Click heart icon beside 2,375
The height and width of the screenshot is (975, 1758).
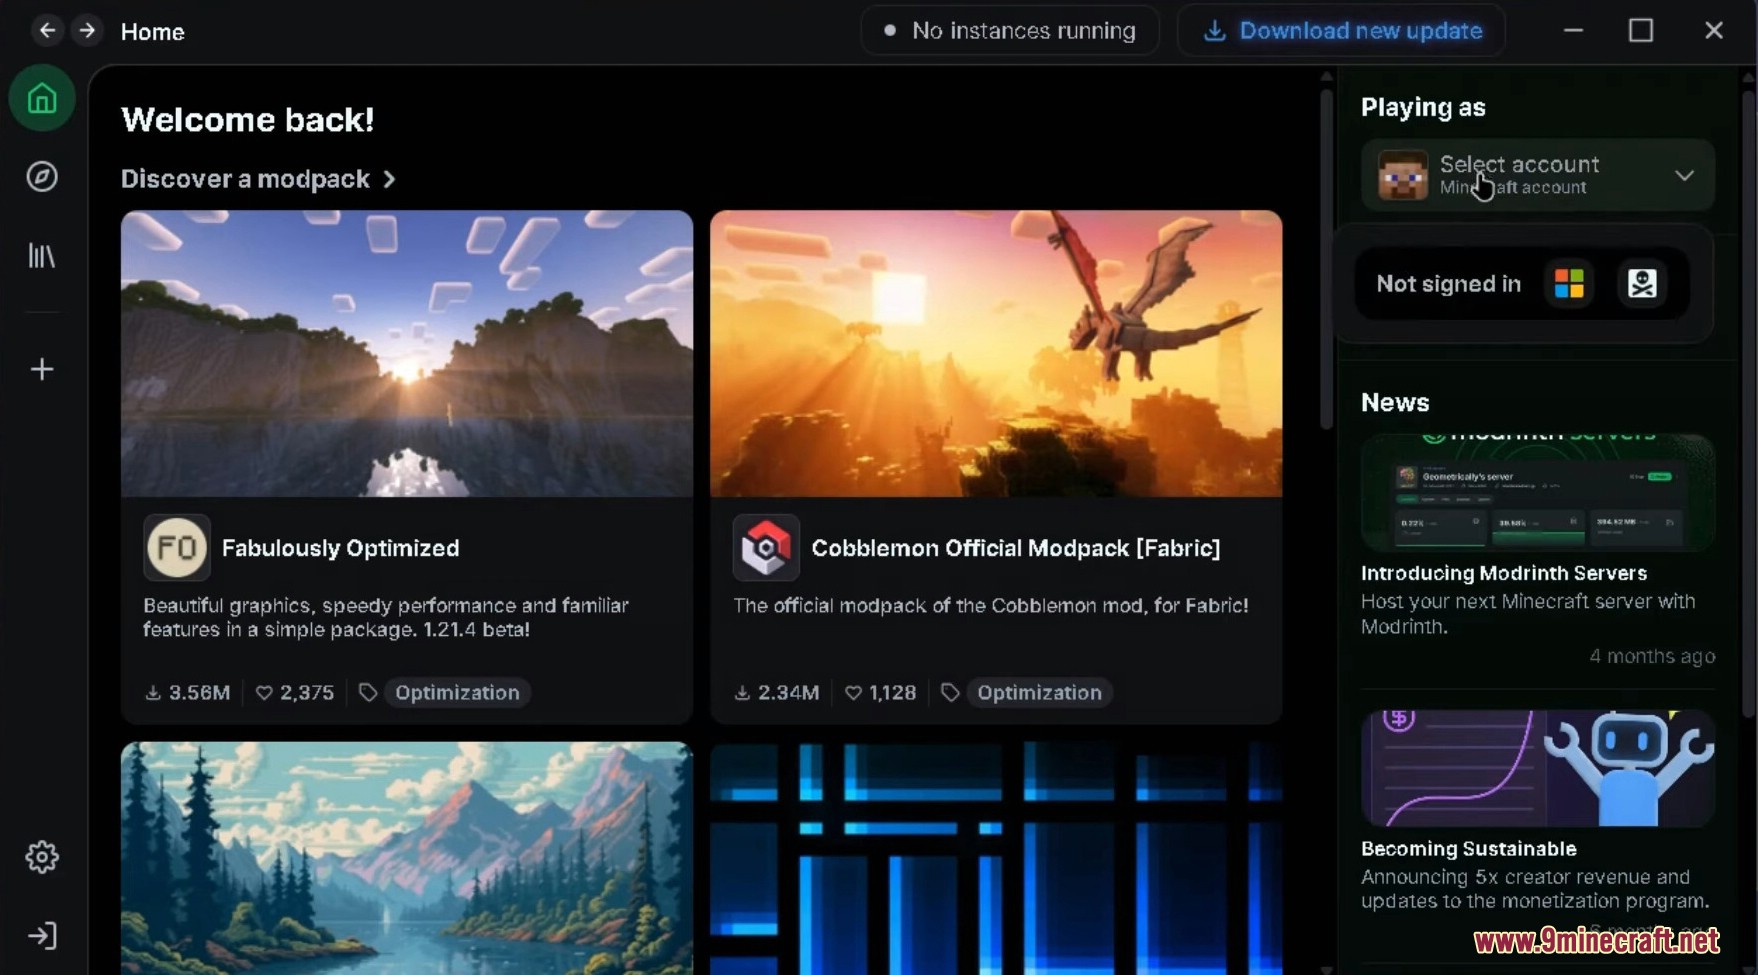[264, 693]
